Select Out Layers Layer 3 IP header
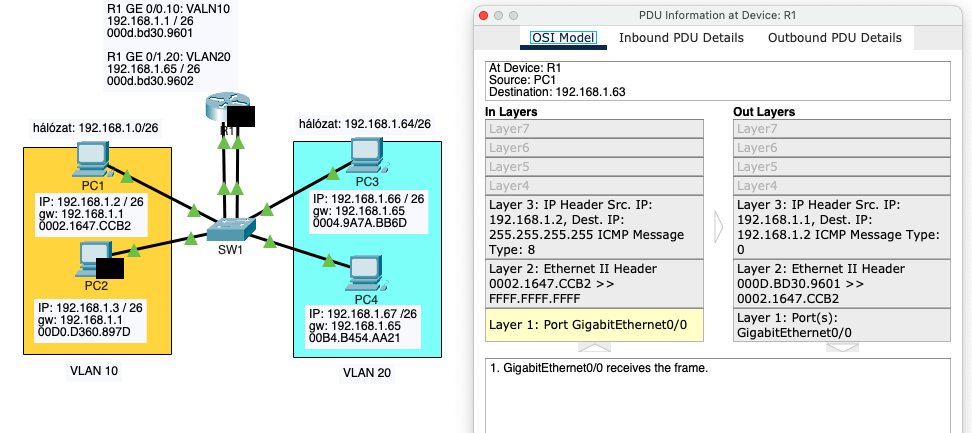Screen dimensions: 972x433 tap(842, 227)
